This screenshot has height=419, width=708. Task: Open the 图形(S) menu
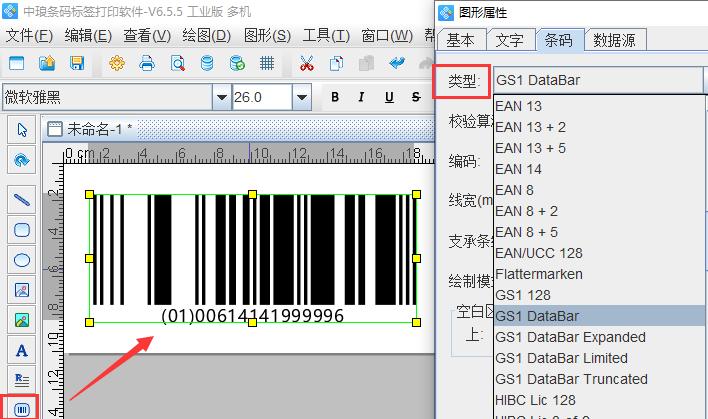(x=267, y=35)
